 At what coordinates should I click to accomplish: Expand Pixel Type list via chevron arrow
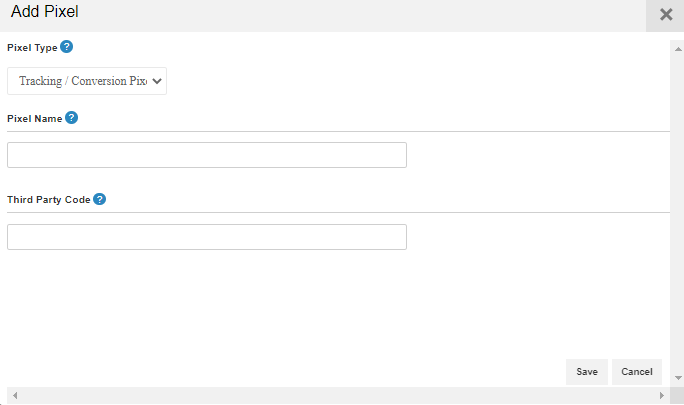[x=157, y=81]
